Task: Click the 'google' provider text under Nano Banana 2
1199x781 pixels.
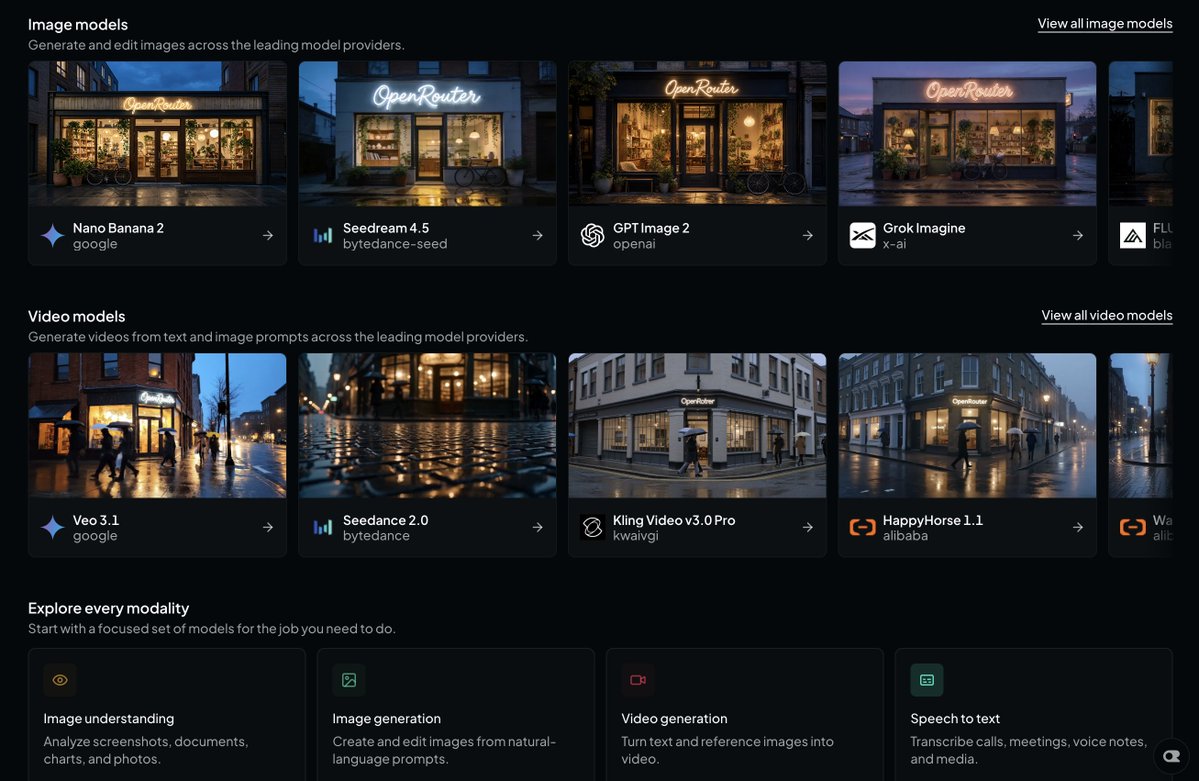Action: tap(95, 244)
